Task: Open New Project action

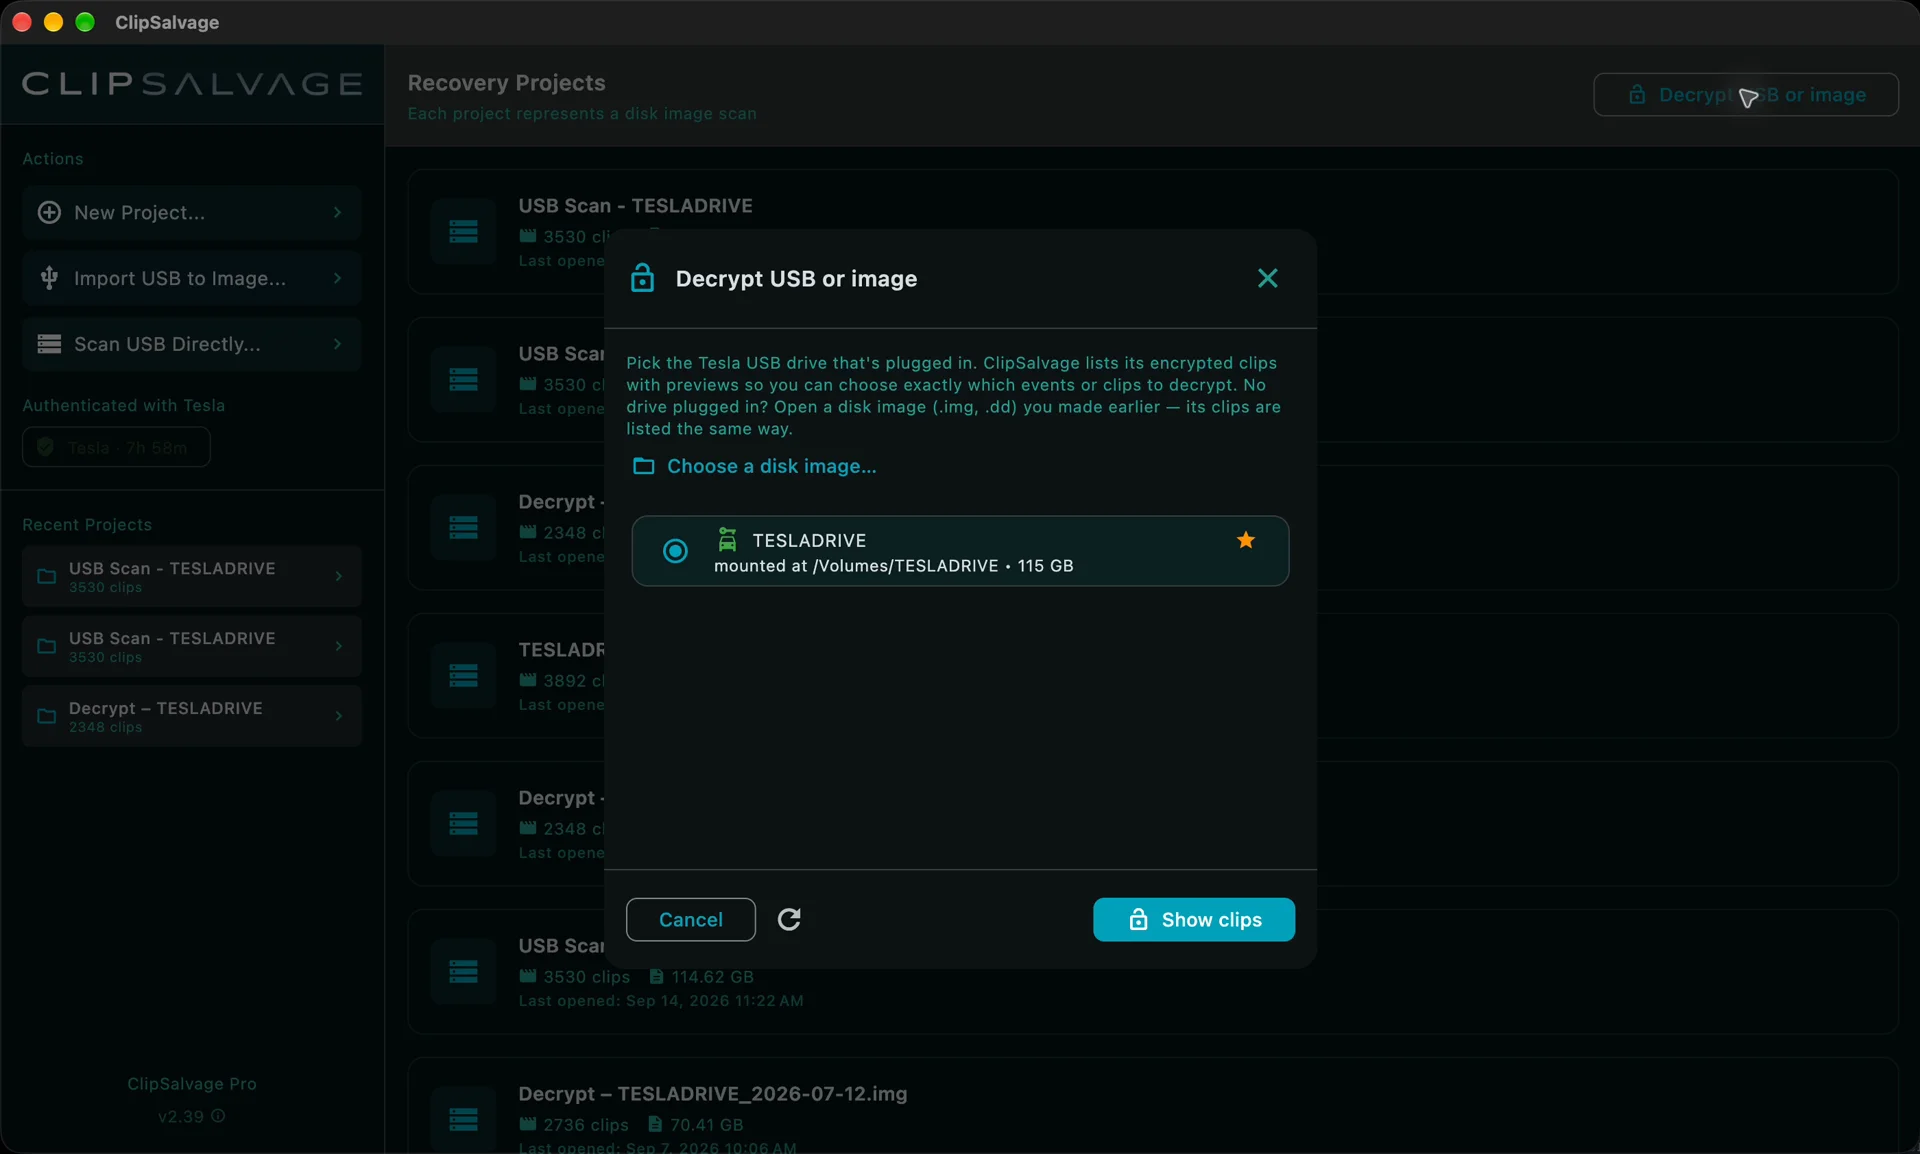Action: [192, 212]
